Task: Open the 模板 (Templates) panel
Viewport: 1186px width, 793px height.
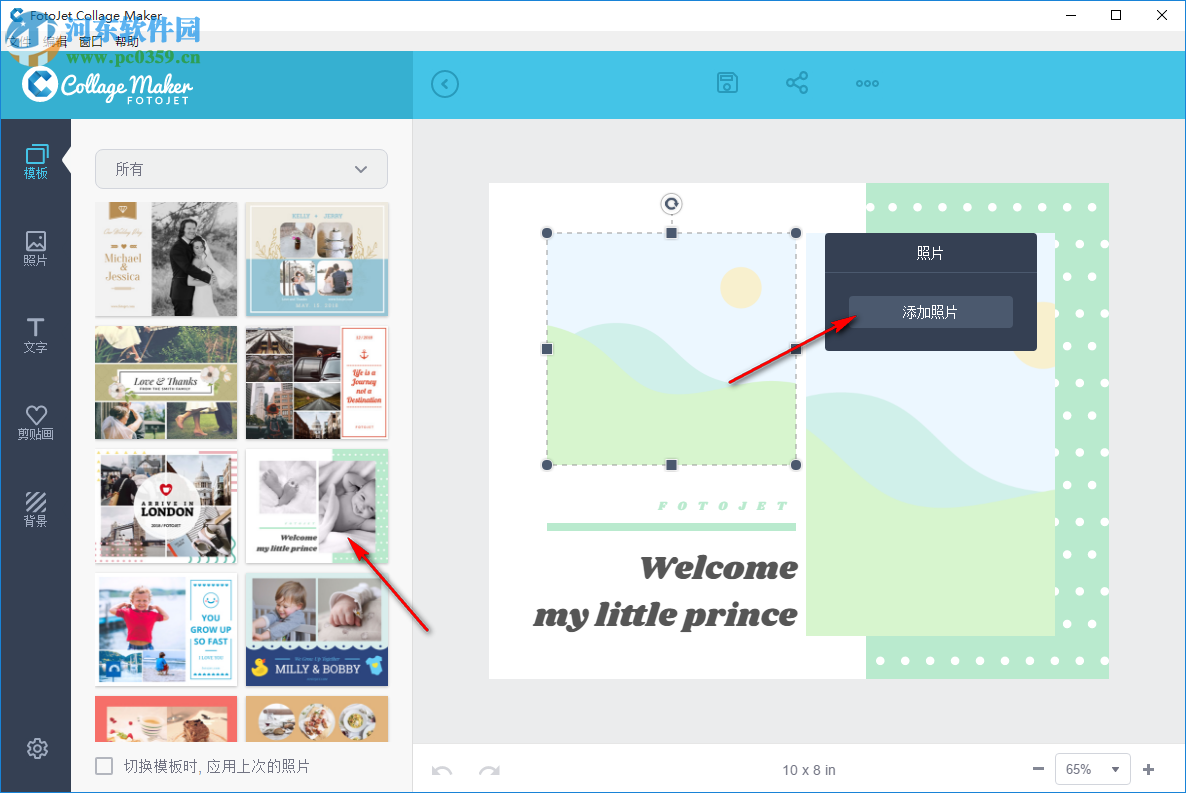Action: pyautogui.click(x=36, y=160)
